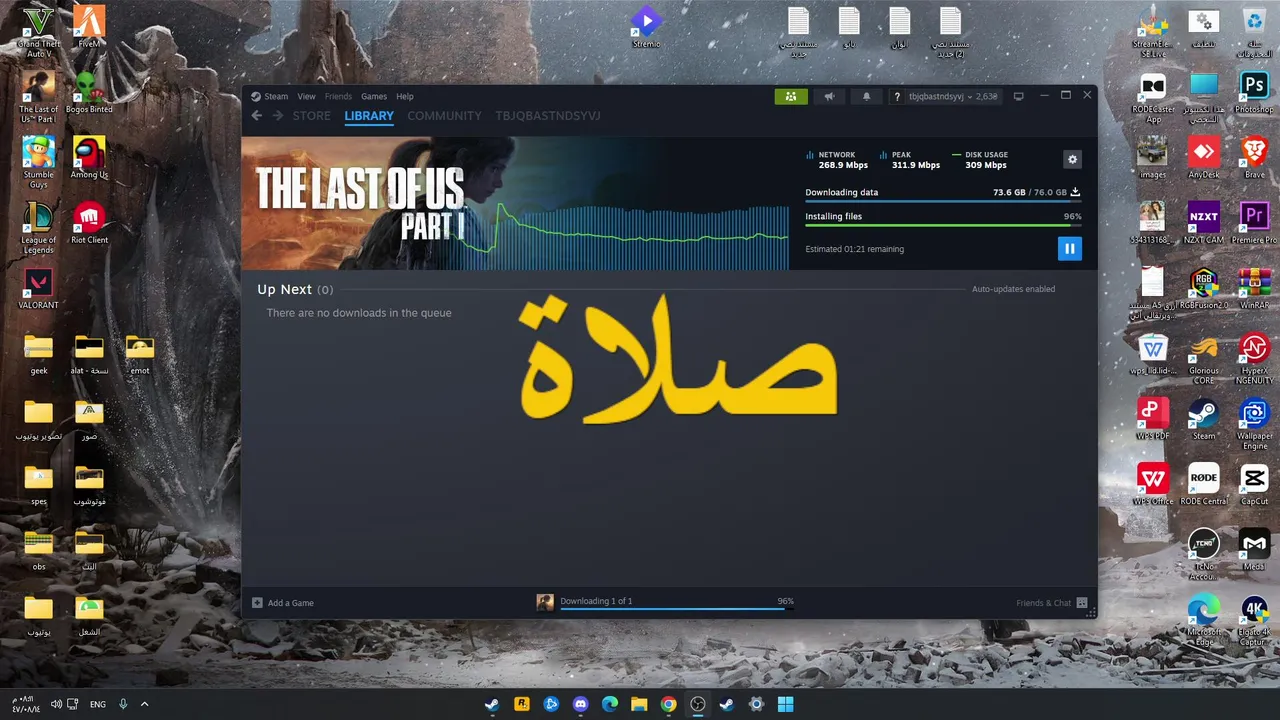This screenshot has height=720, width=1280.
Task: Open Steam notifications bell
Action: click(x=866, y=96)
